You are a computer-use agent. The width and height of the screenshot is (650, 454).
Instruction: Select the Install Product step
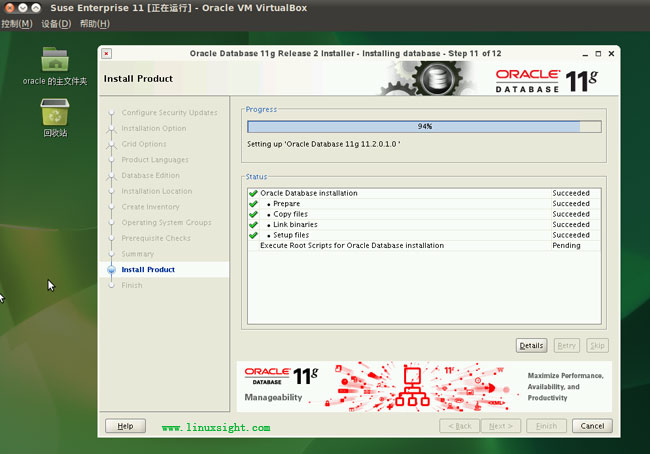coord(148,269)
